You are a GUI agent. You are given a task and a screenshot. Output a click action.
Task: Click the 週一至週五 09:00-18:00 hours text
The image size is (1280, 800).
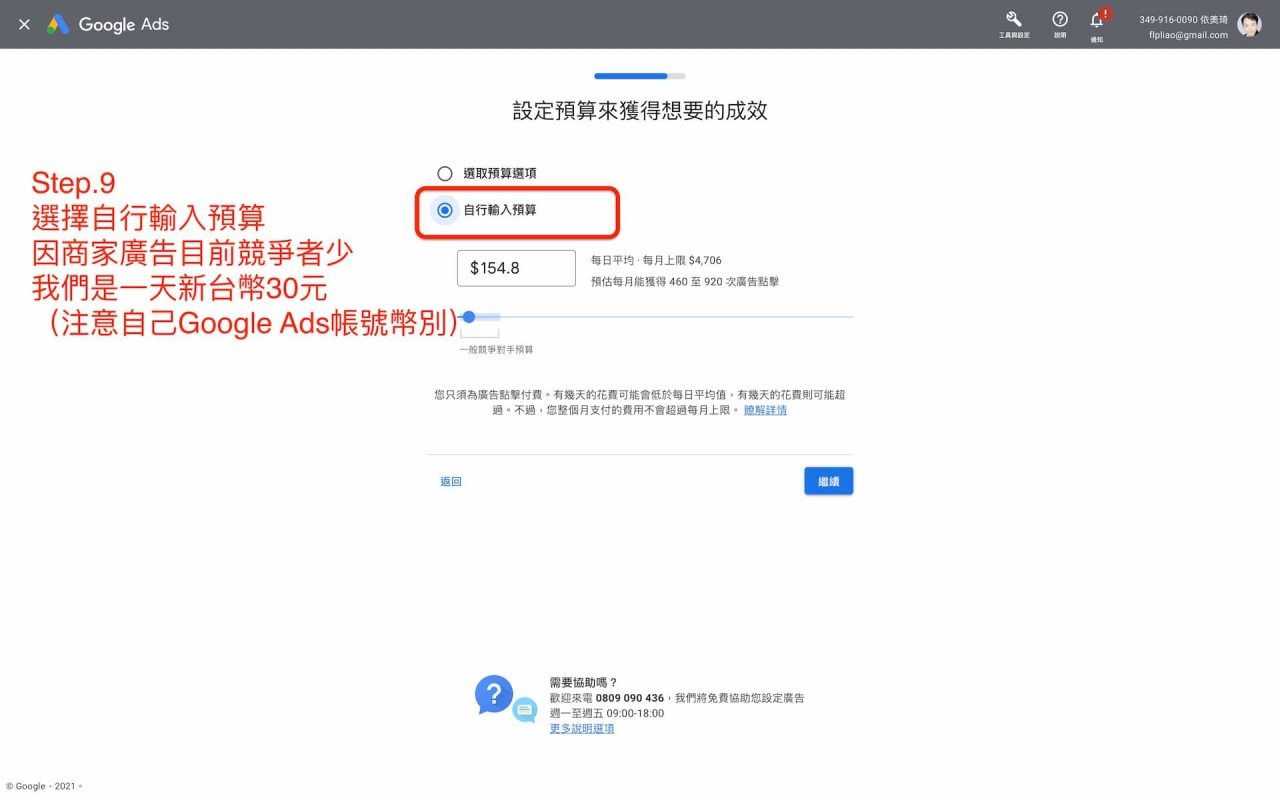tap(607, 714)
